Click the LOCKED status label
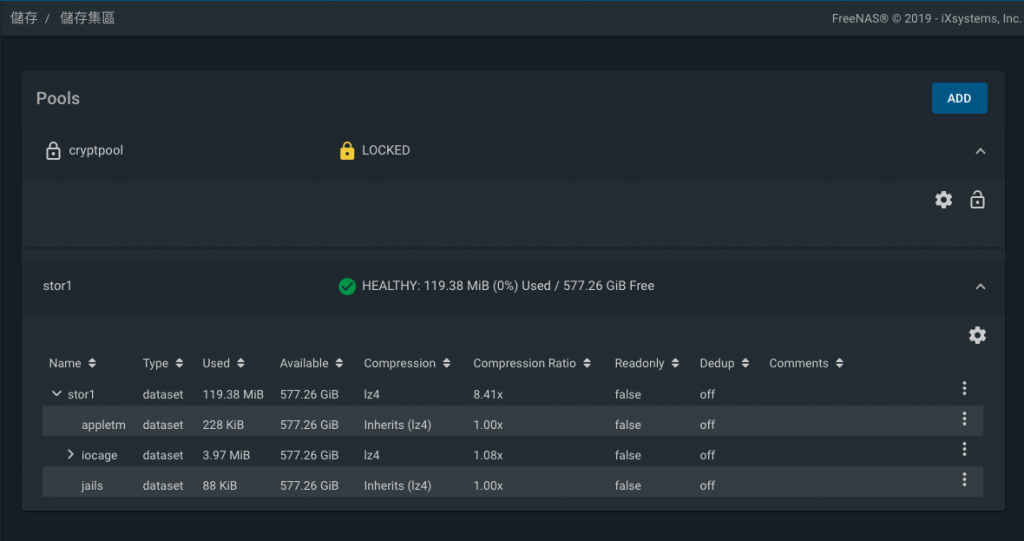This screenshot has width=1024, height=541. 386,150
